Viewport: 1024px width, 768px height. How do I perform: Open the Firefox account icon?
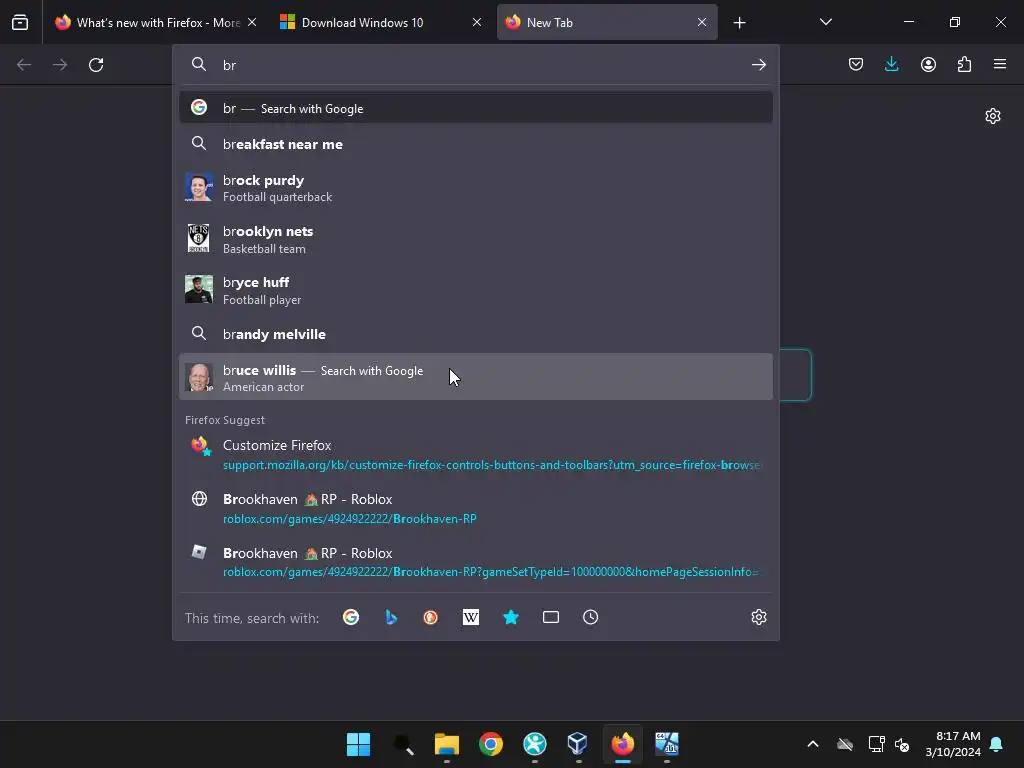(x=928, y=65)
